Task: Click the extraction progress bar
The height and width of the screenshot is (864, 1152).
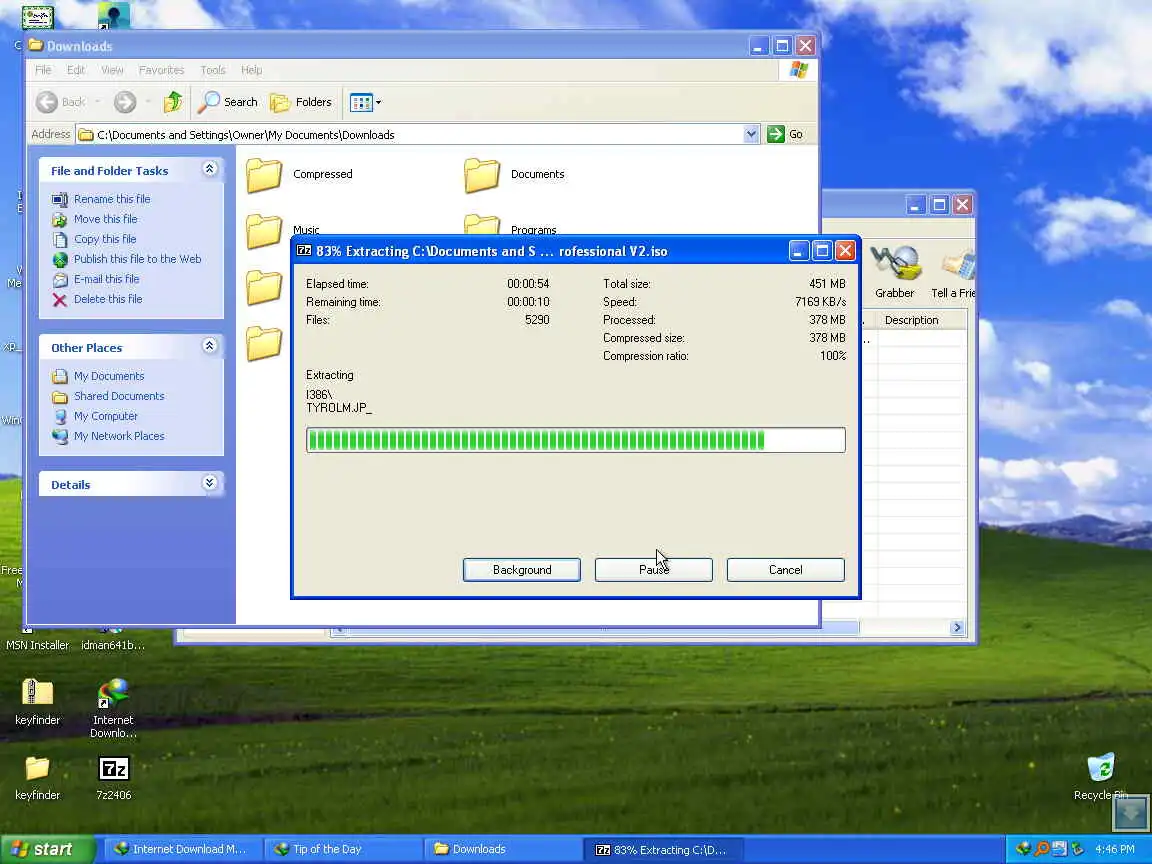Action: coord(575,440)
